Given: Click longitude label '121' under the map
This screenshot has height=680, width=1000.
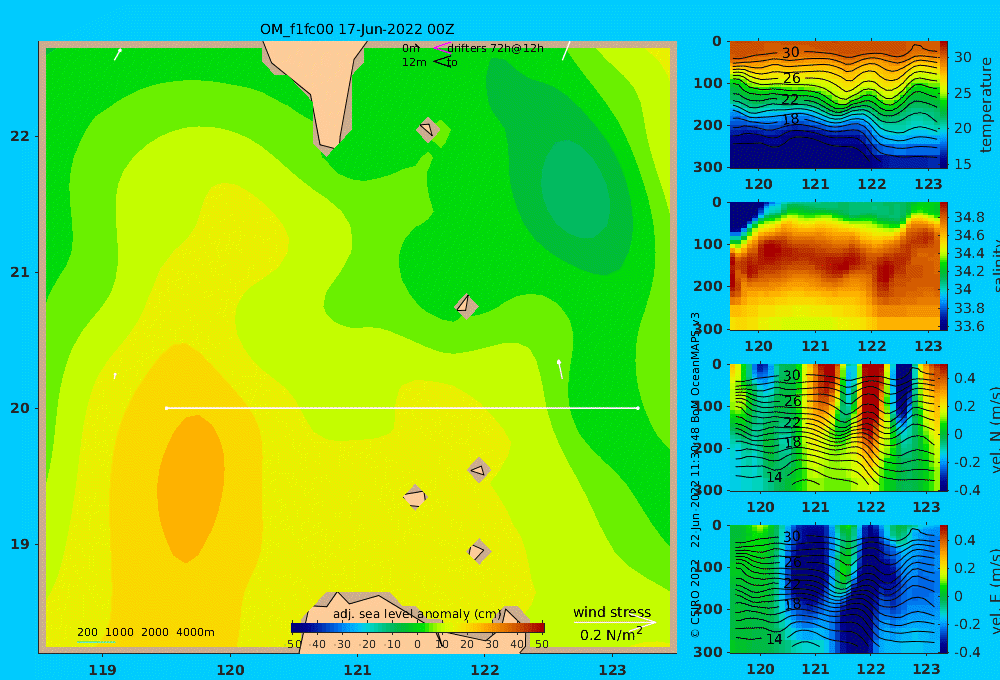Looking at the screenshot, I should 357,670.
